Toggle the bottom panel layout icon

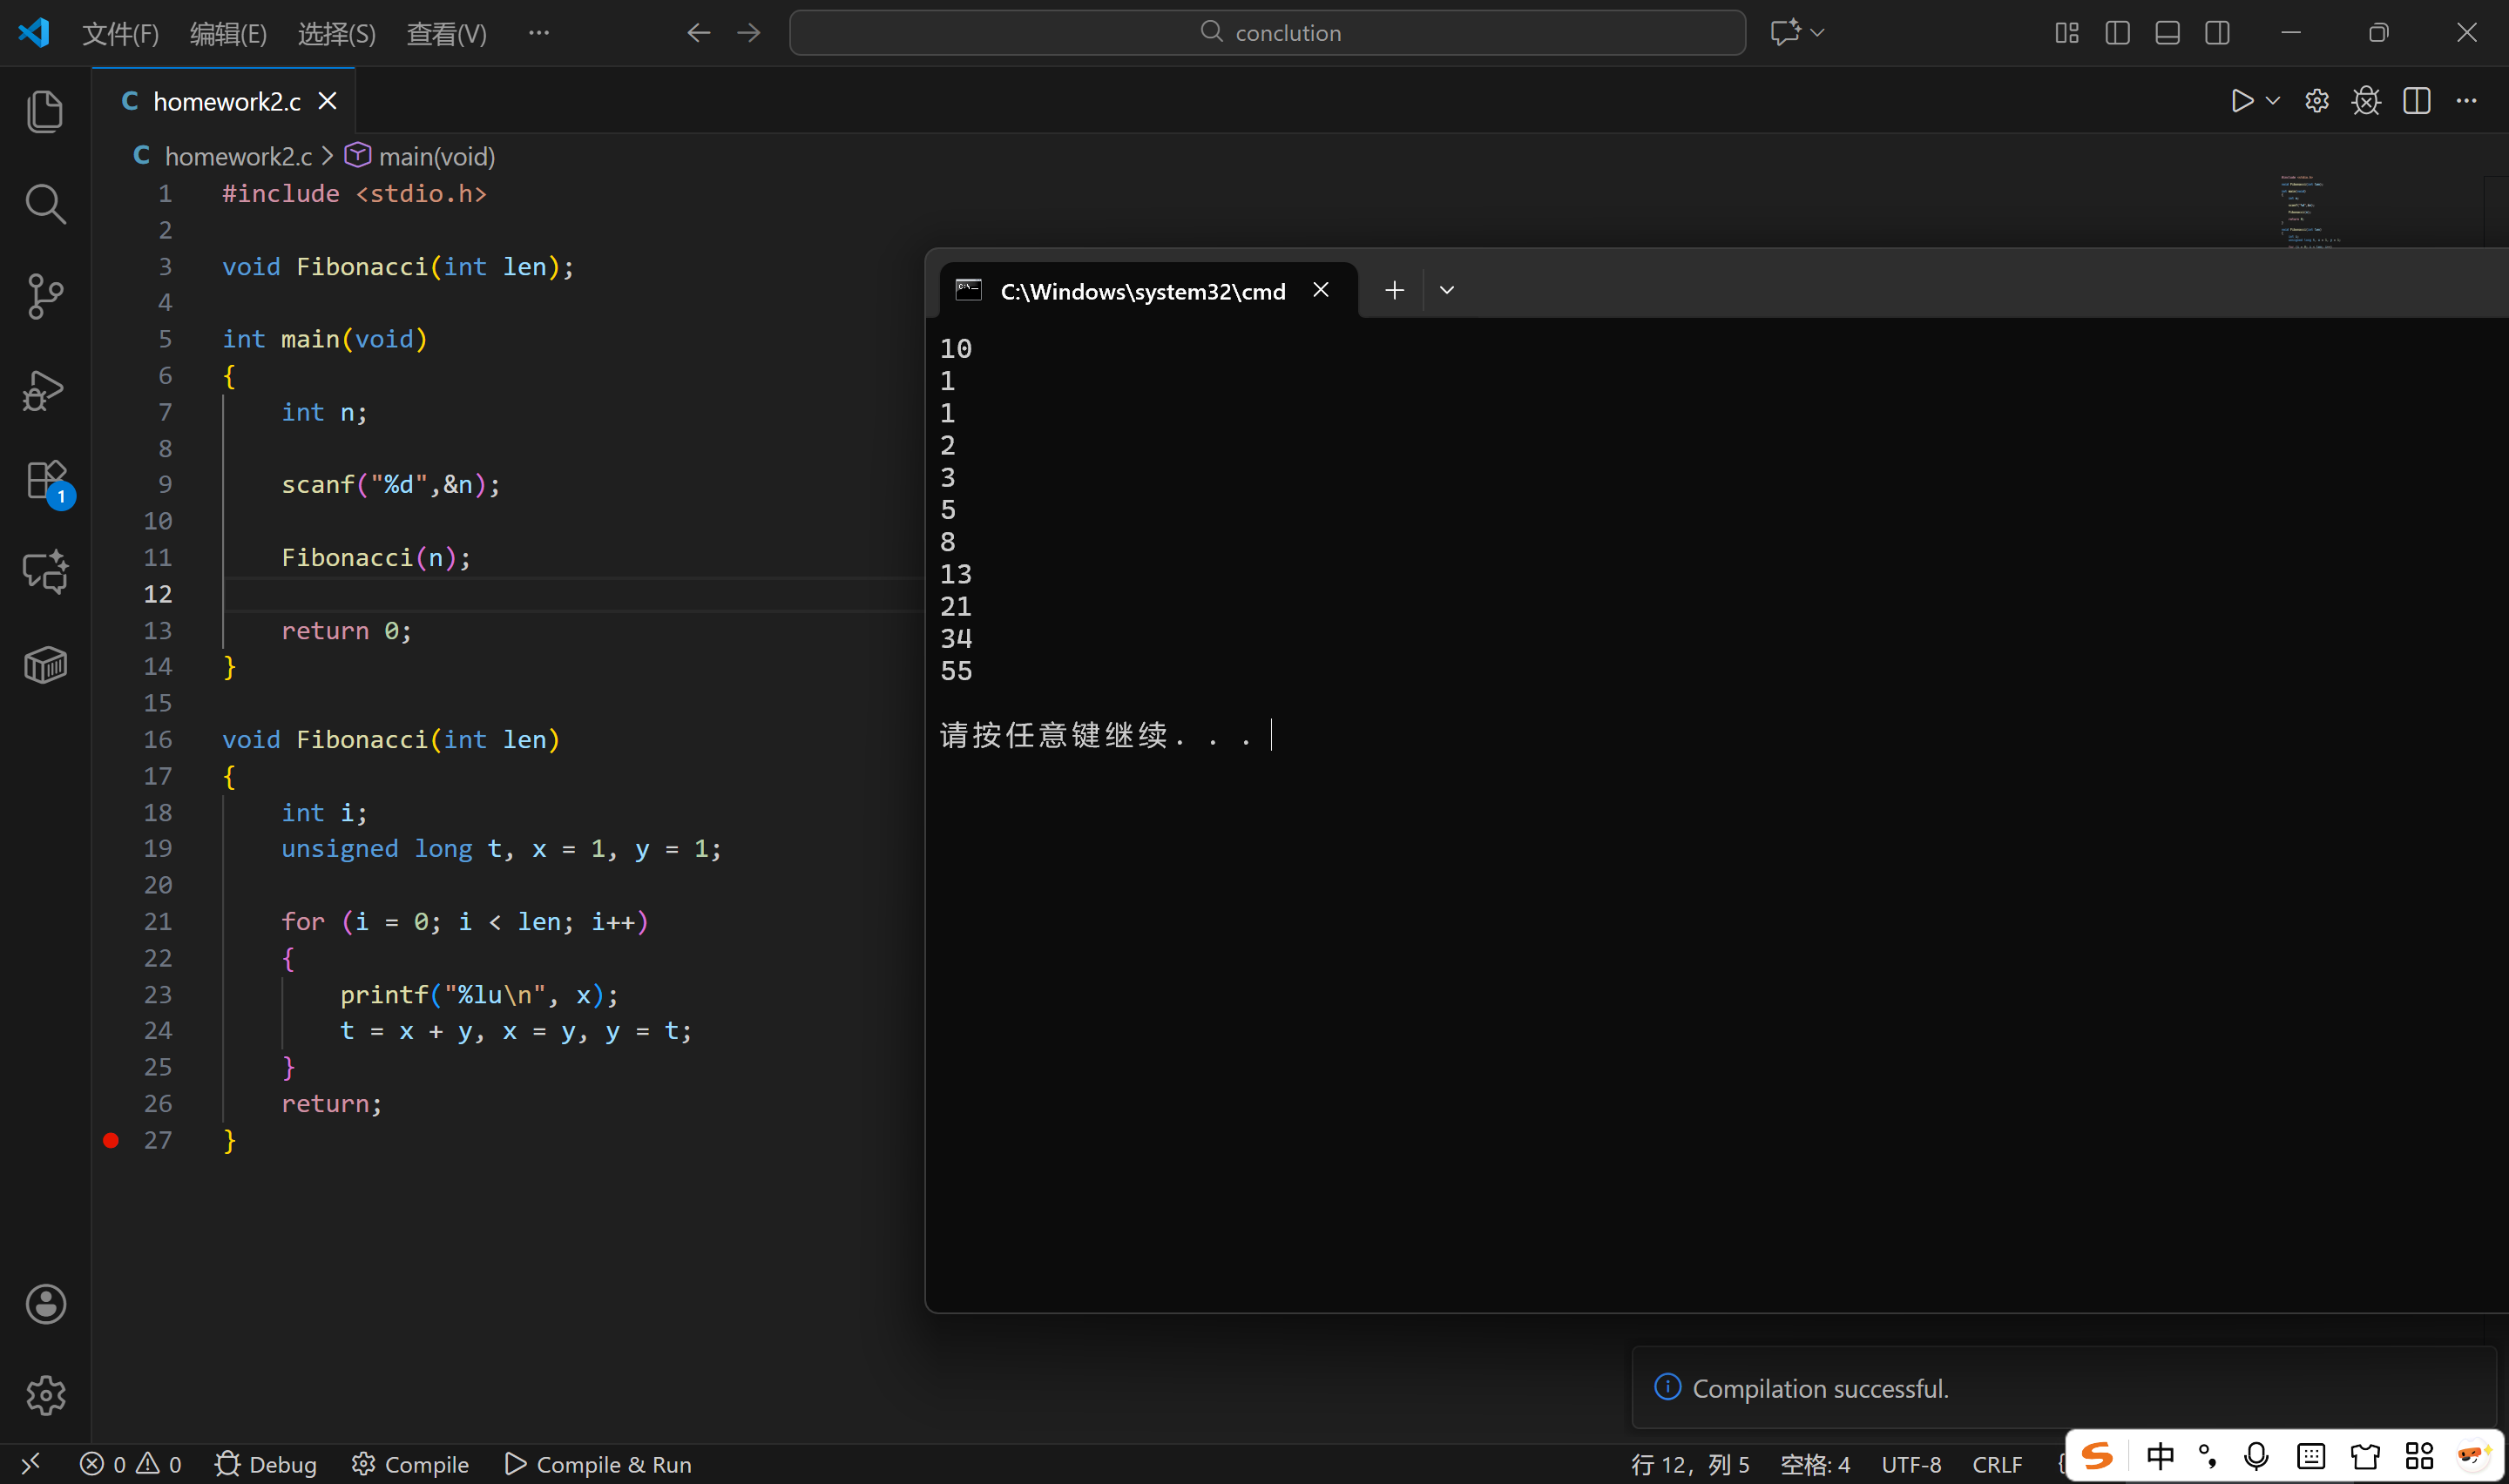pos(2167,33)
